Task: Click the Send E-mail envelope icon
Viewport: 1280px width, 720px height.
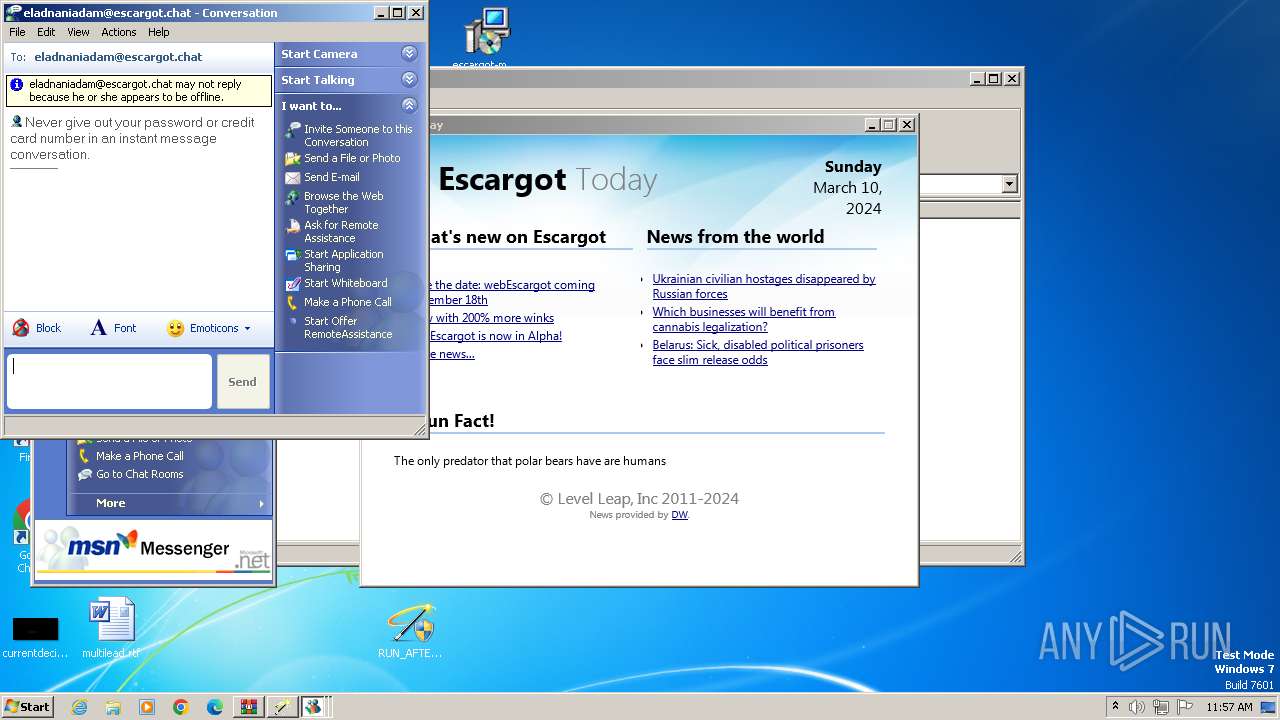Action: tap(292, 177)
